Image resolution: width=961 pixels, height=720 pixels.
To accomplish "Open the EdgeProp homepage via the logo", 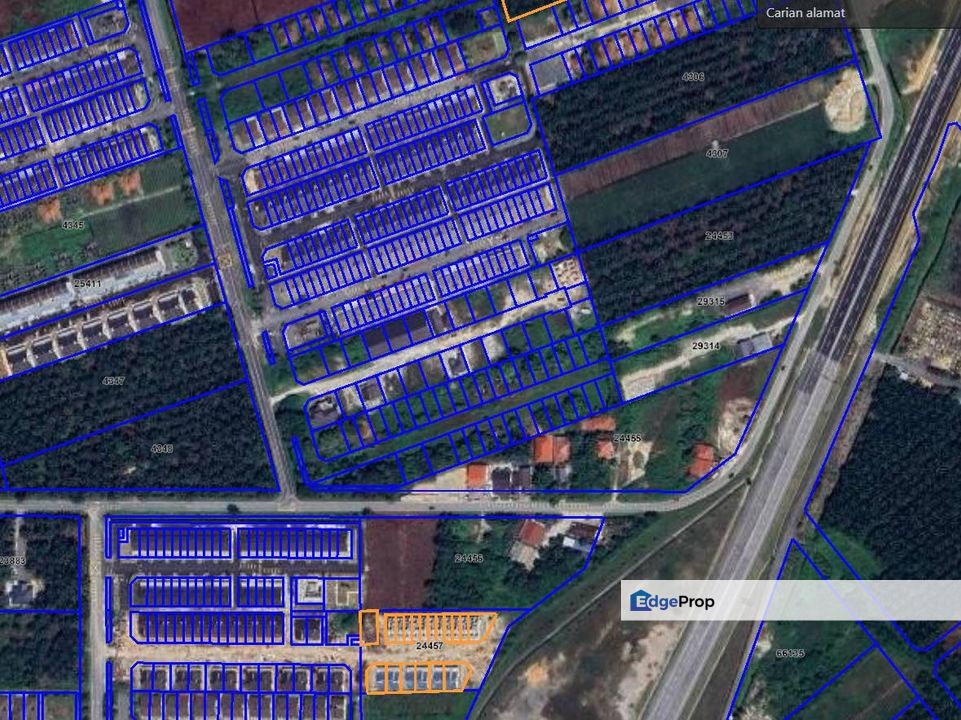I will click(671, 601).
